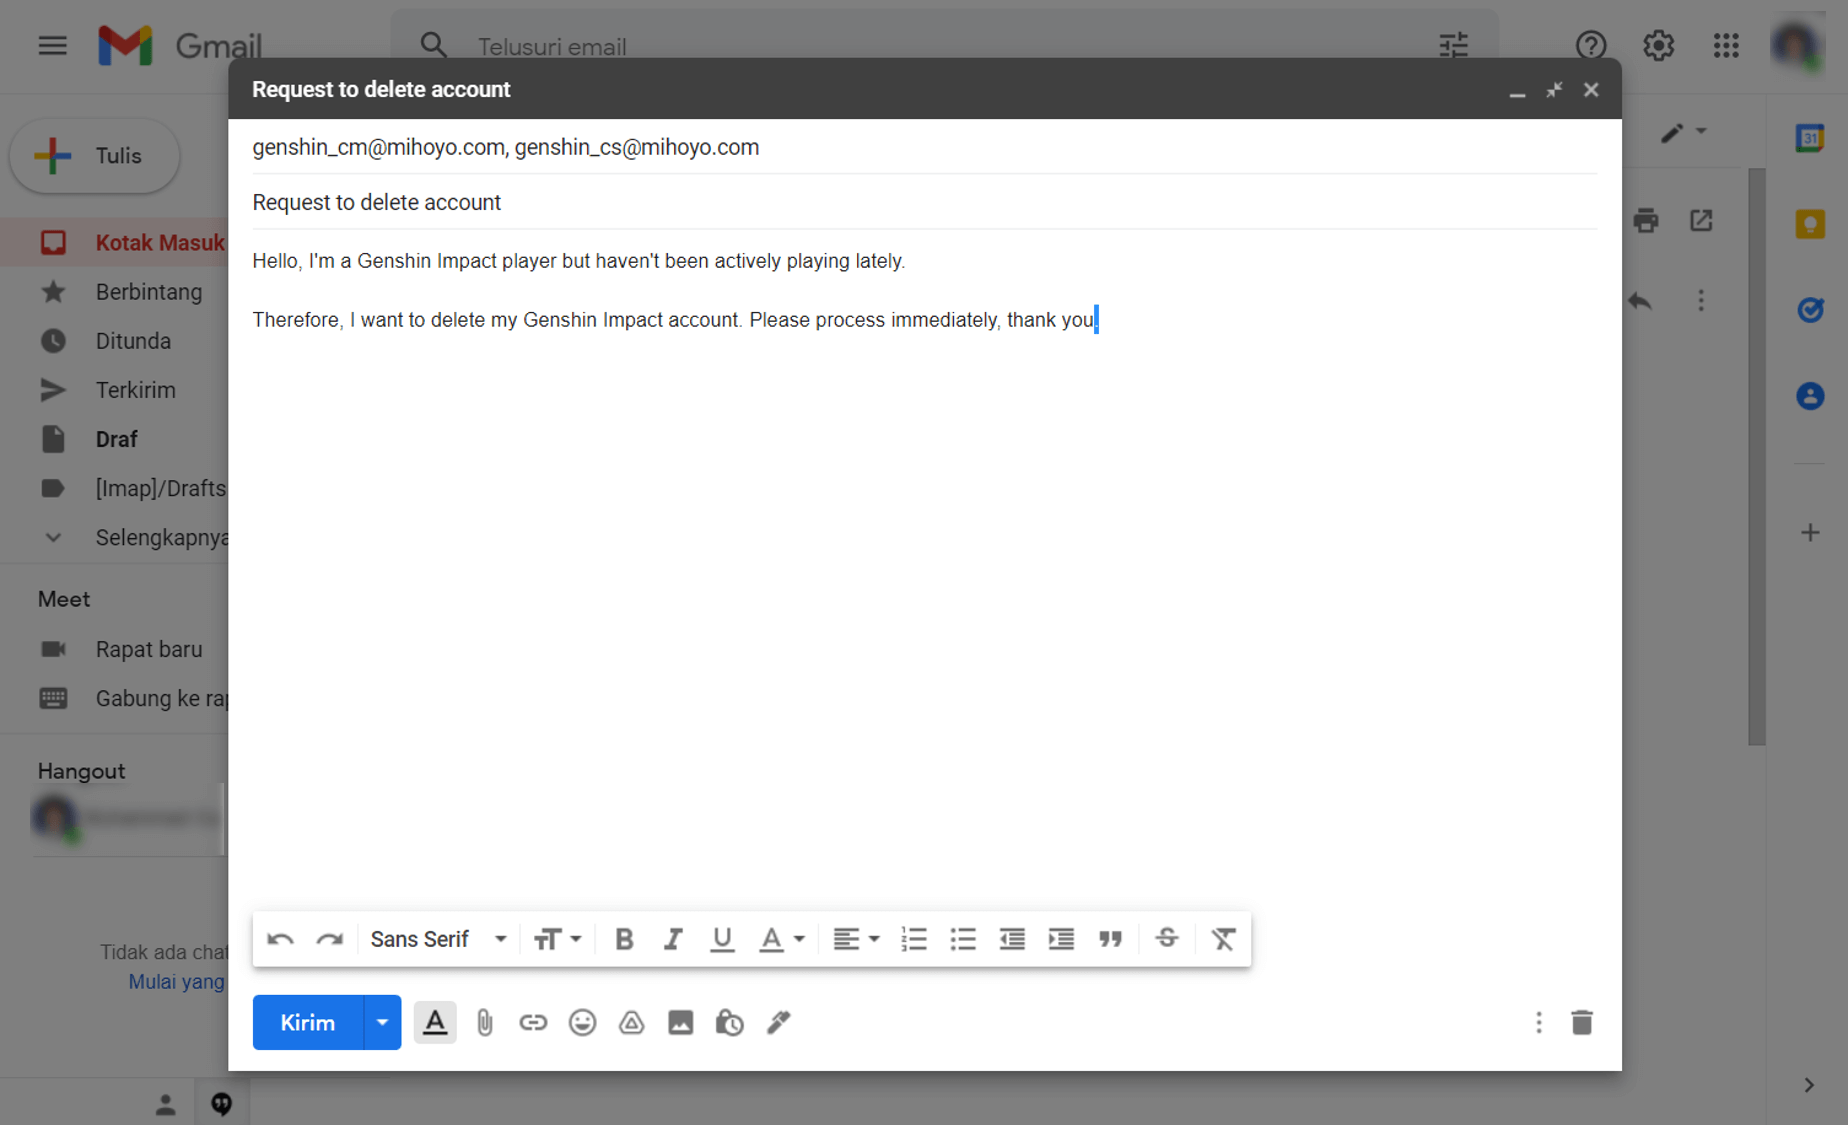Insert a bulleted list
This screenshot has height=1125, width=1848.
963,939
